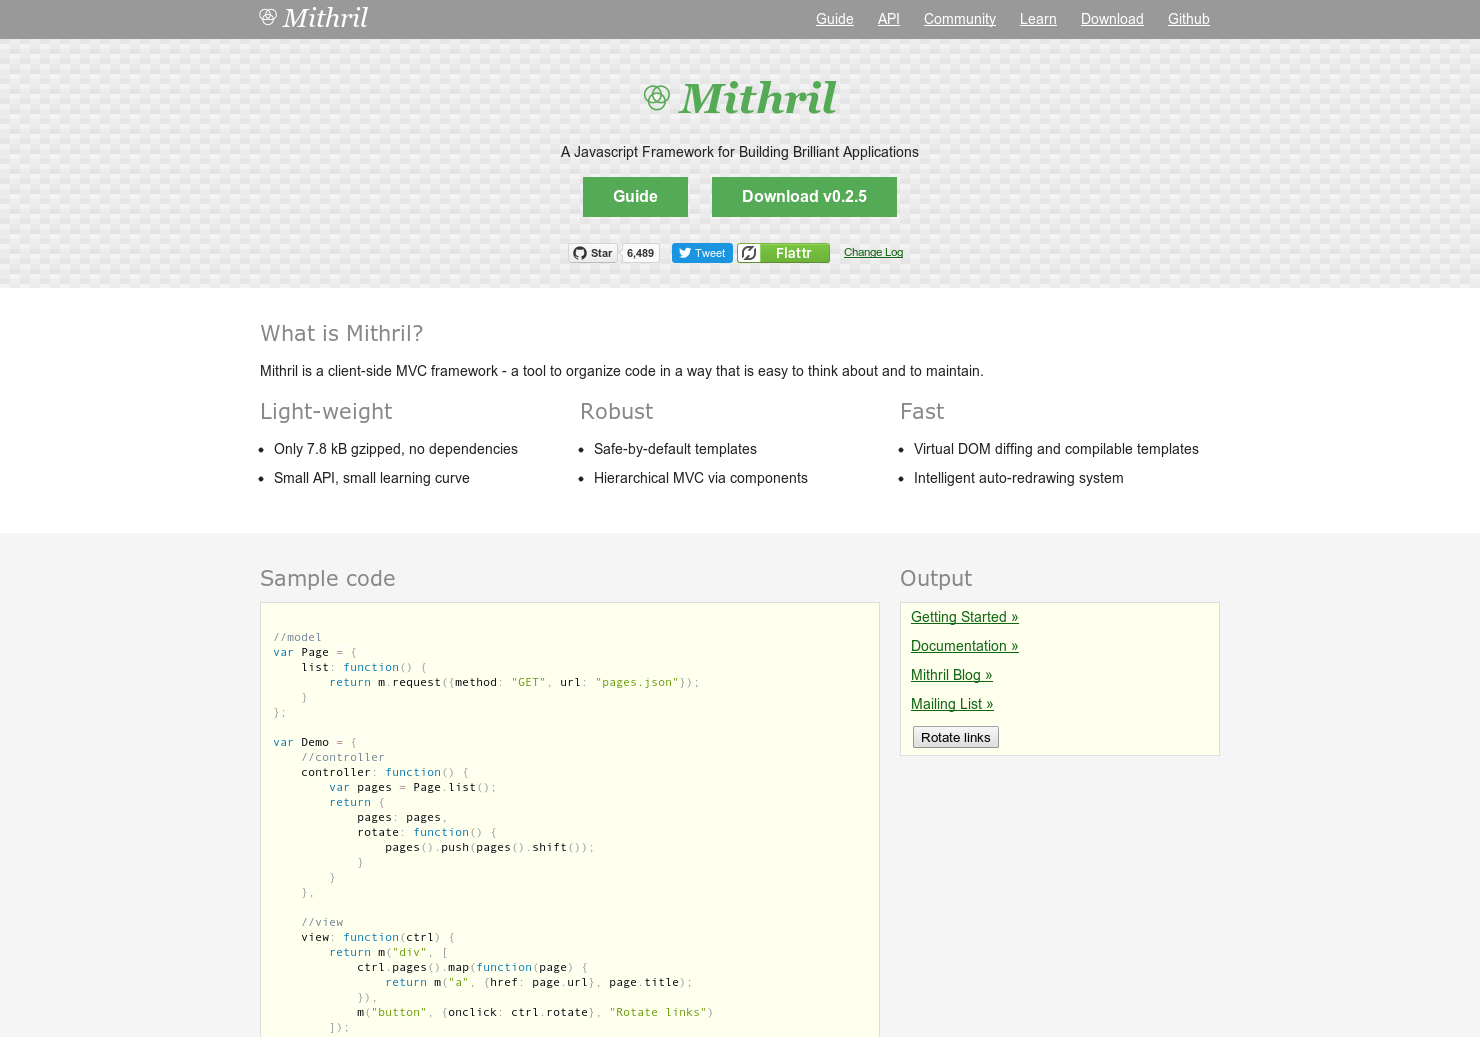Click the Twitter bird Tweet icon
The width and height of the screenshot is (1480, 1037).
(684, 253)
